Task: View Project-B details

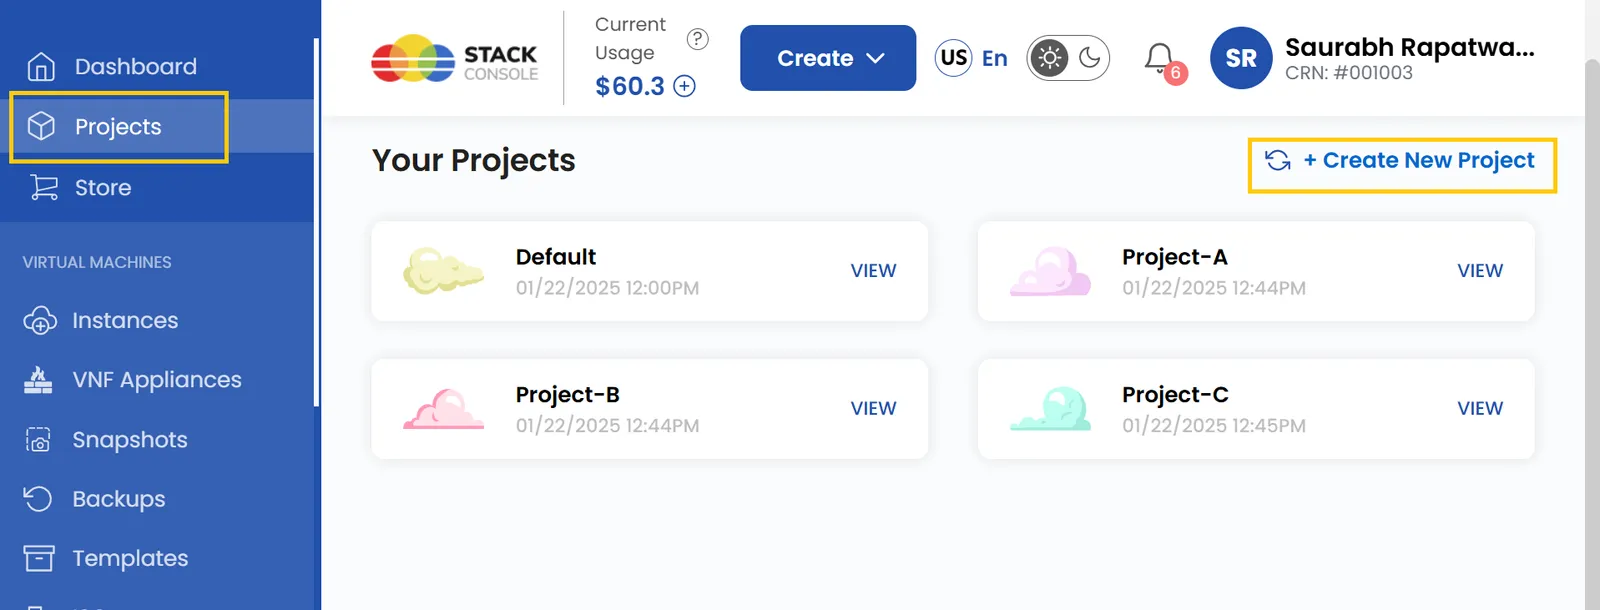Action: [873, 409]
